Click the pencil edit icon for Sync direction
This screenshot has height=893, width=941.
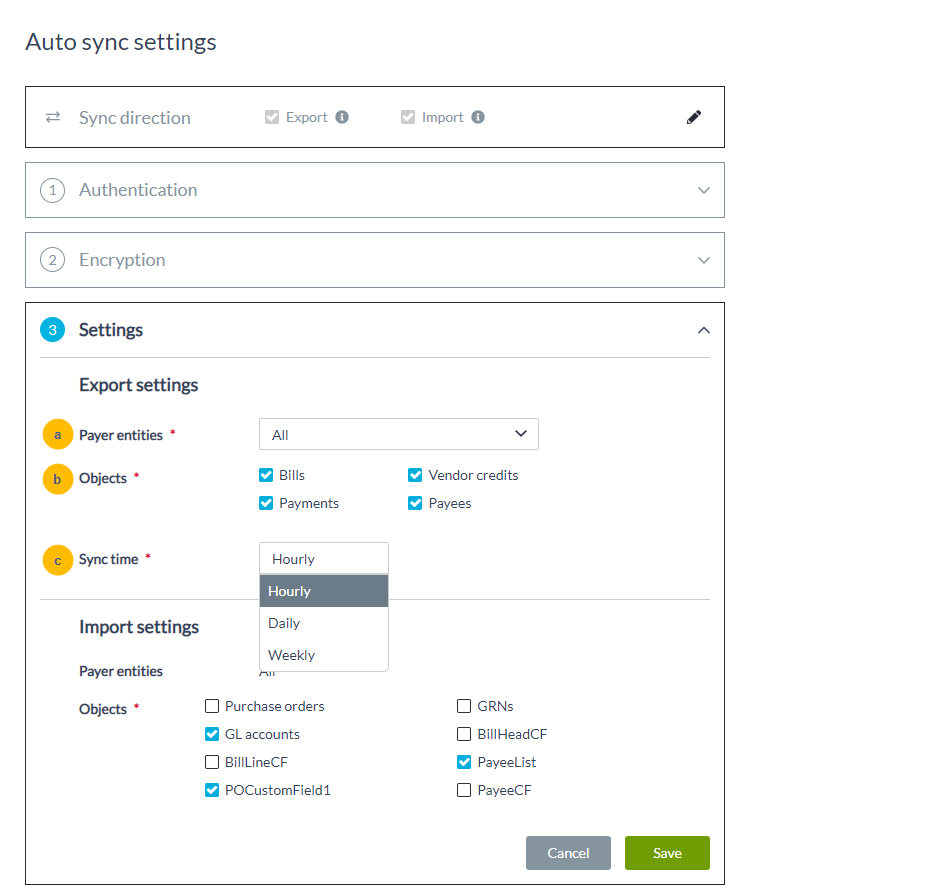point(694,117)
